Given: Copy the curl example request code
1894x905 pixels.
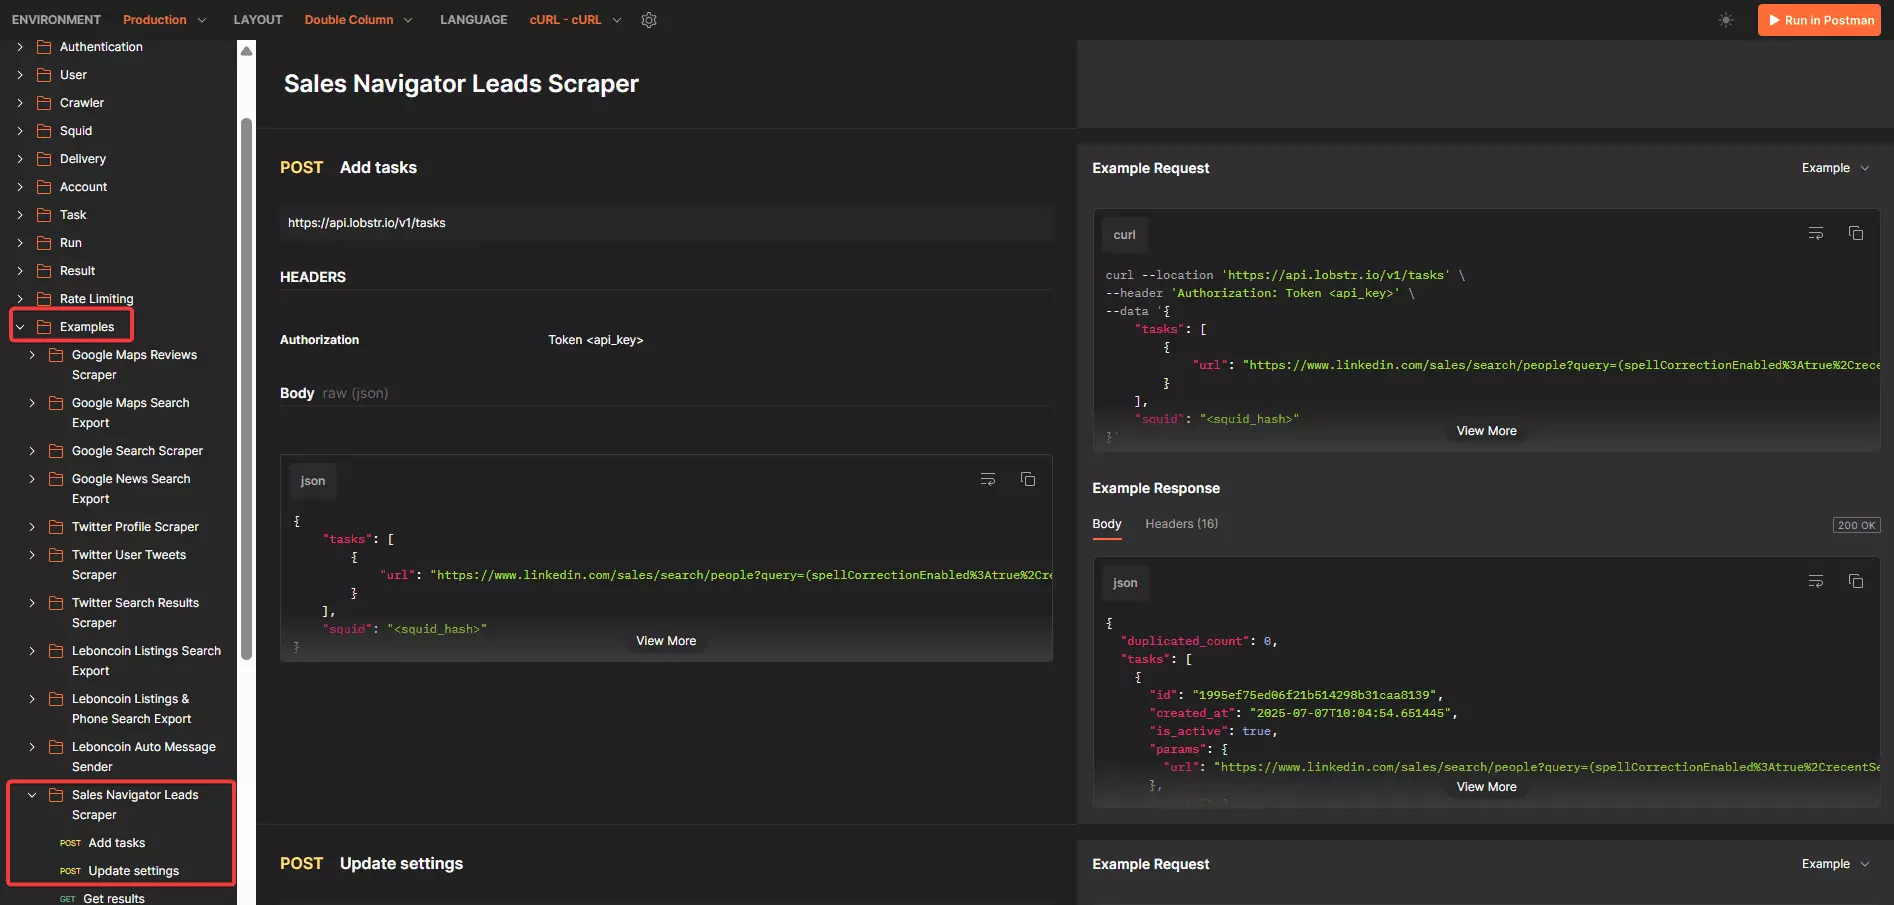Looking at the screenshot, I should point(1856,233).
